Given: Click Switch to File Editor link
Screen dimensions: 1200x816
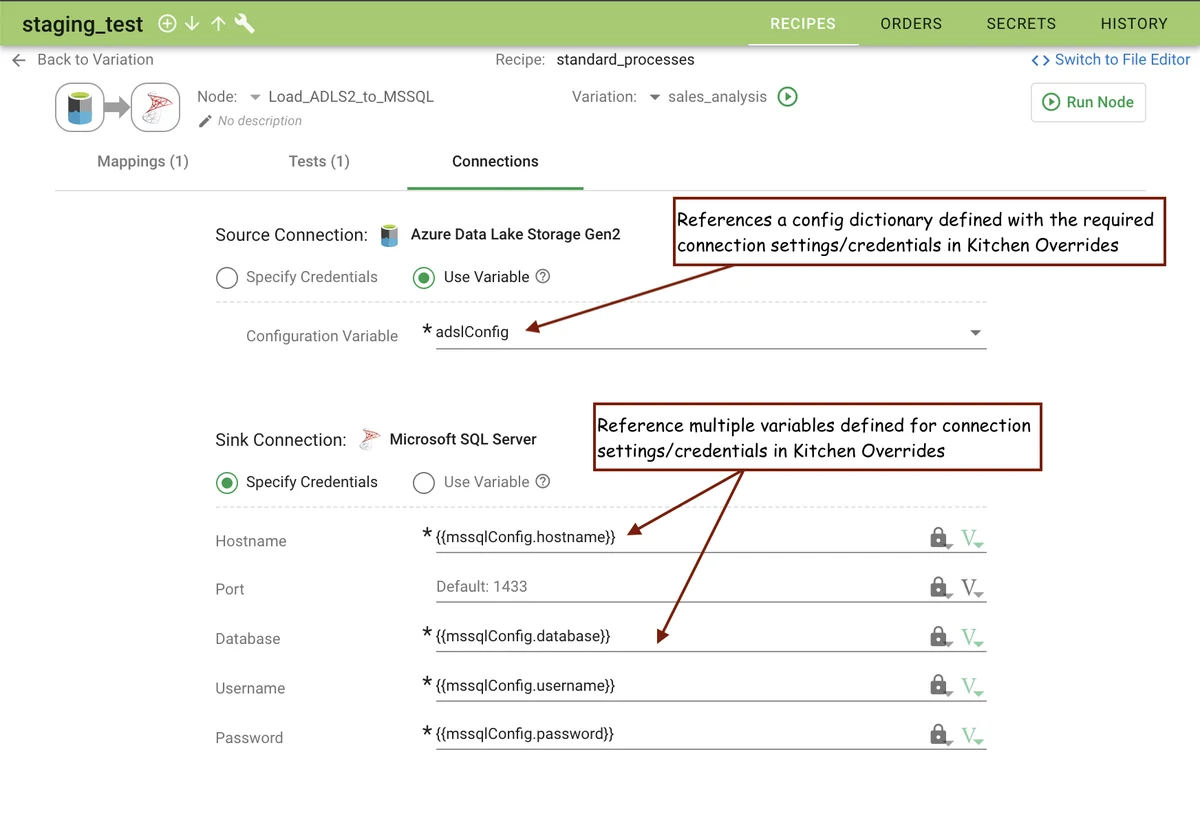Looking at the screenshot, I should point(1111,60).
